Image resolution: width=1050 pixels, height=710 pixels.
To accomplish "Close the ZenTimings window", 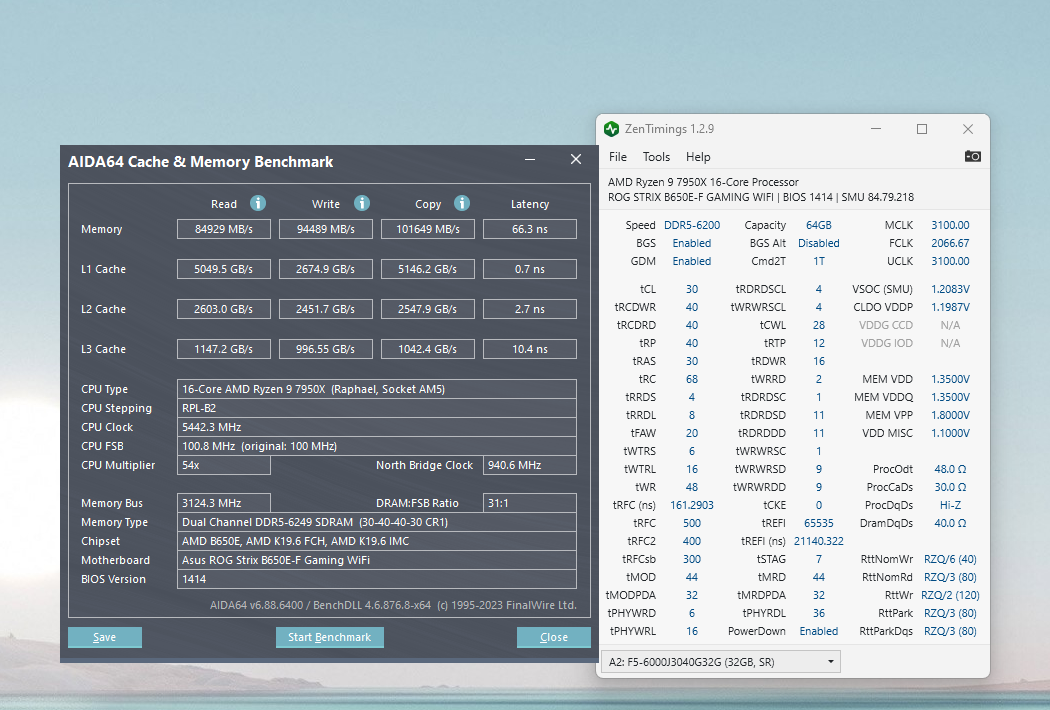I will coord(968,129).
